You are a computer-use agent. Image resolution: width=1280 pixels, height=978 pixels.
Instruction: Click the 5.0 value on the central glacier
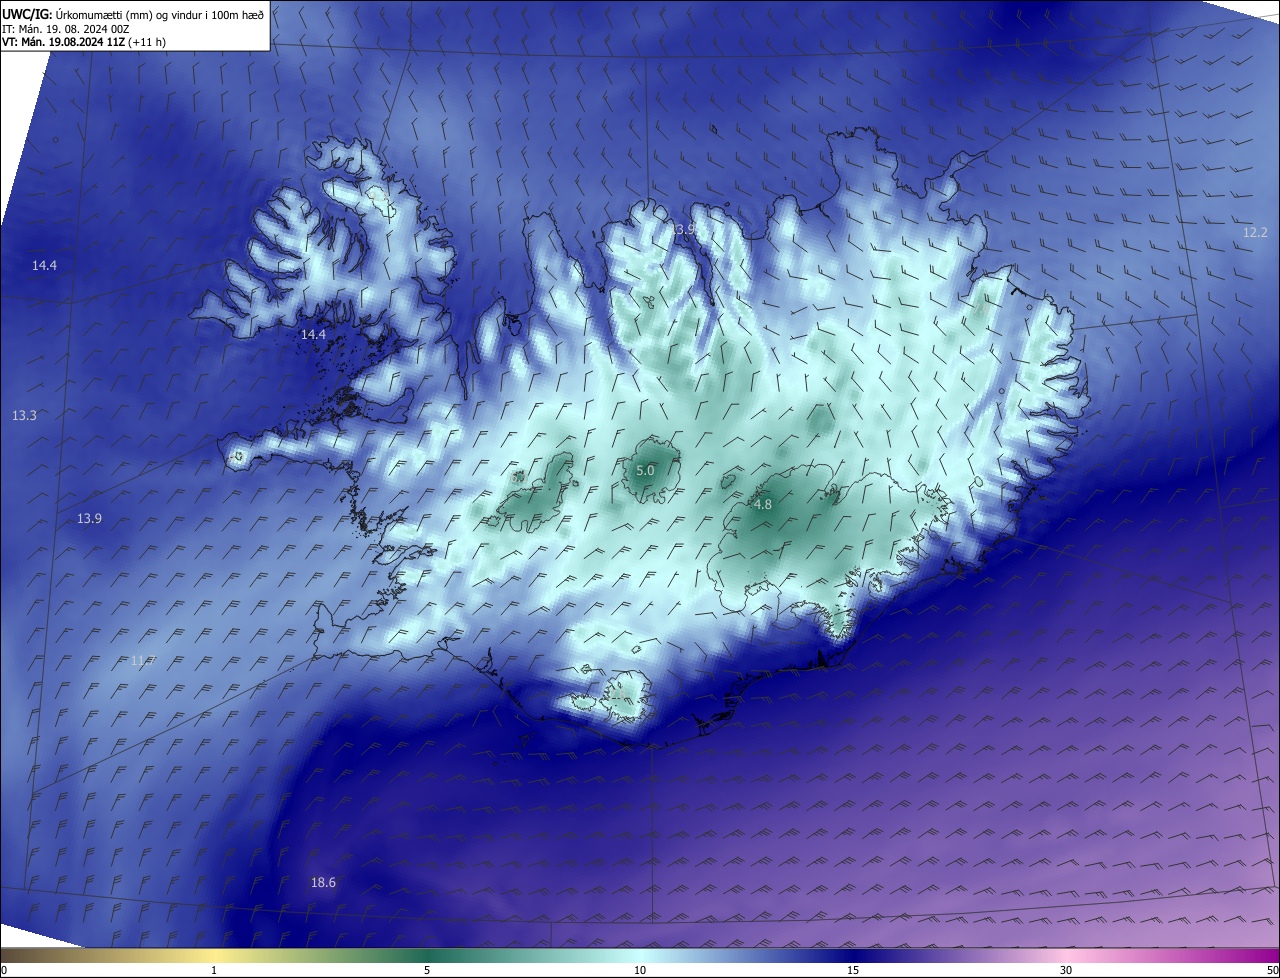click(x=645, y=470)
